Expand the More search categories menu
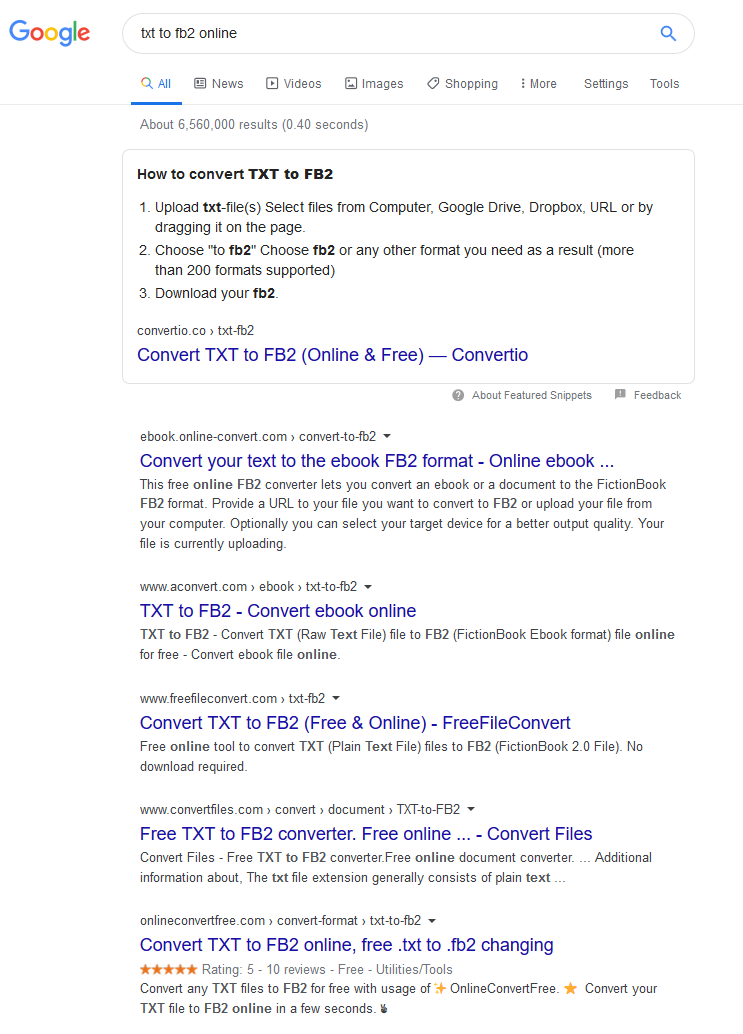 pyautogui.click(x=539, y=84)
